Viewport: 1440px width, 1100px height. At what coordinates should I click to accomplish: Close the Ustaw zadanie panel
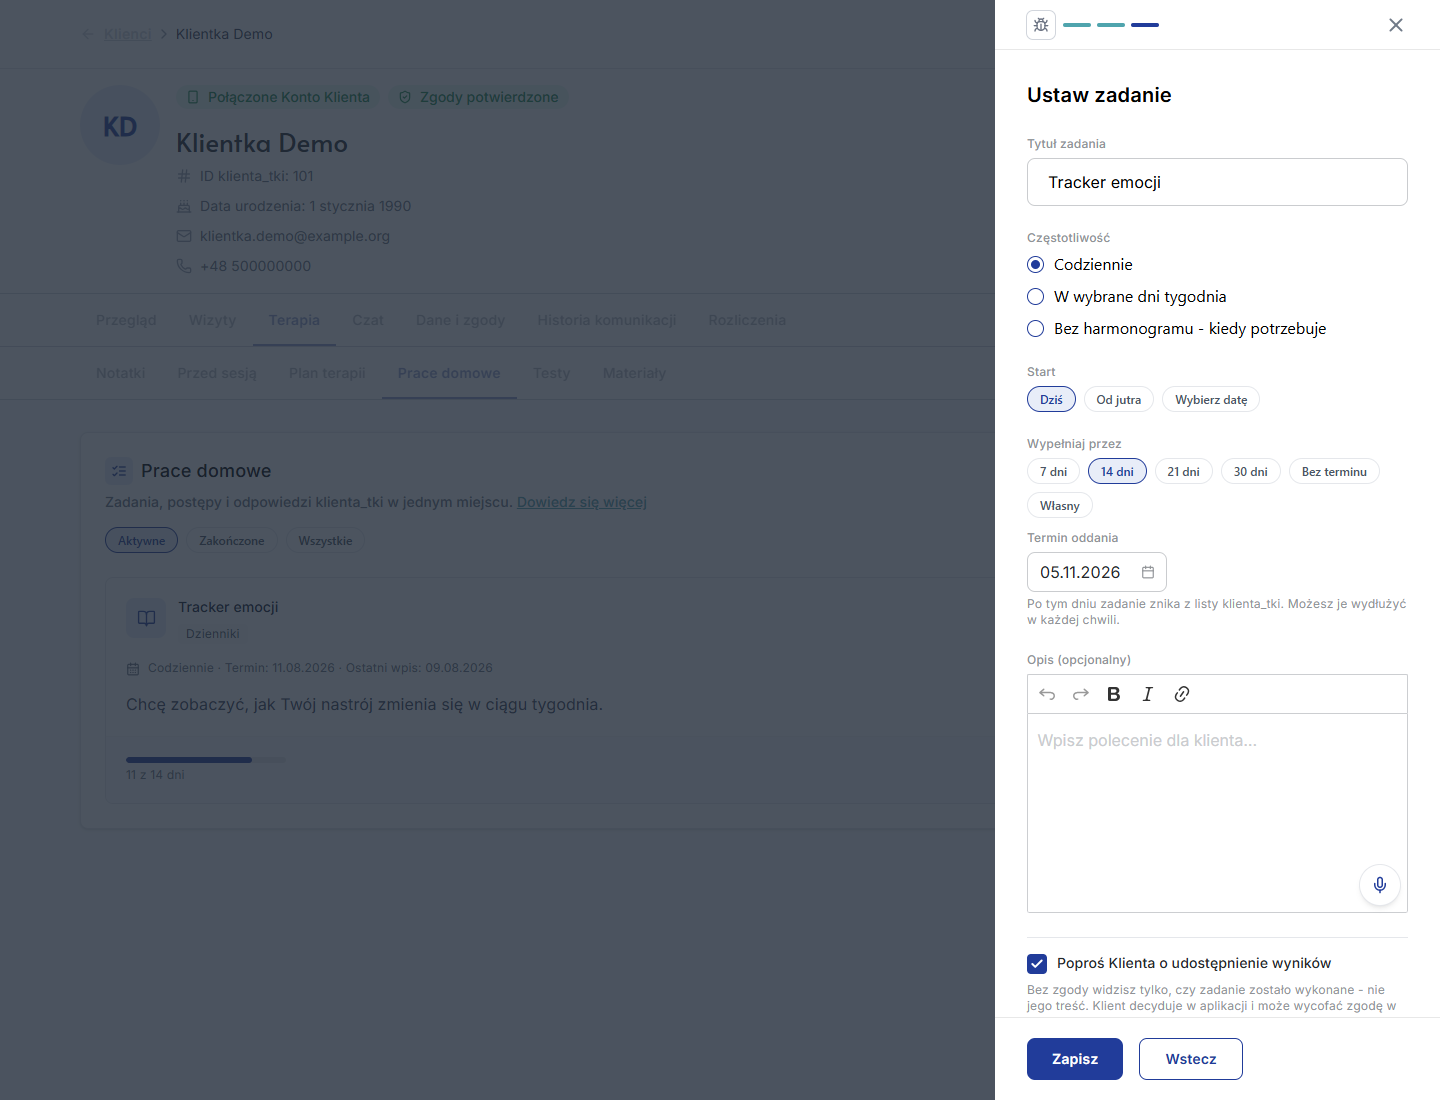click(1396, 25)
